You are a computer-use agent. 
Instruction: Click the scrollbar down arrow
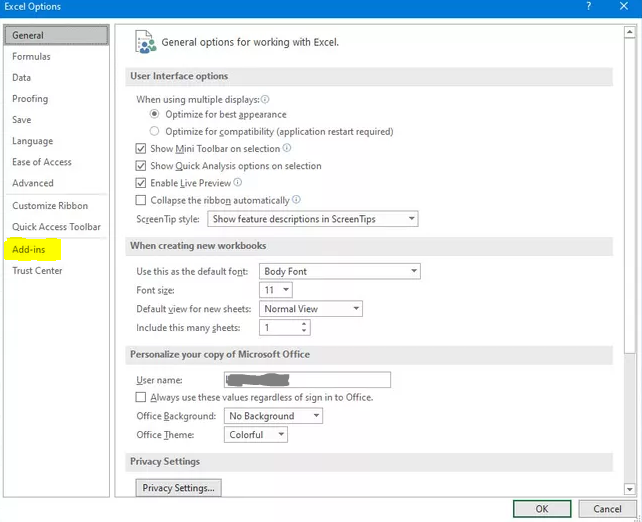point(629,489)
